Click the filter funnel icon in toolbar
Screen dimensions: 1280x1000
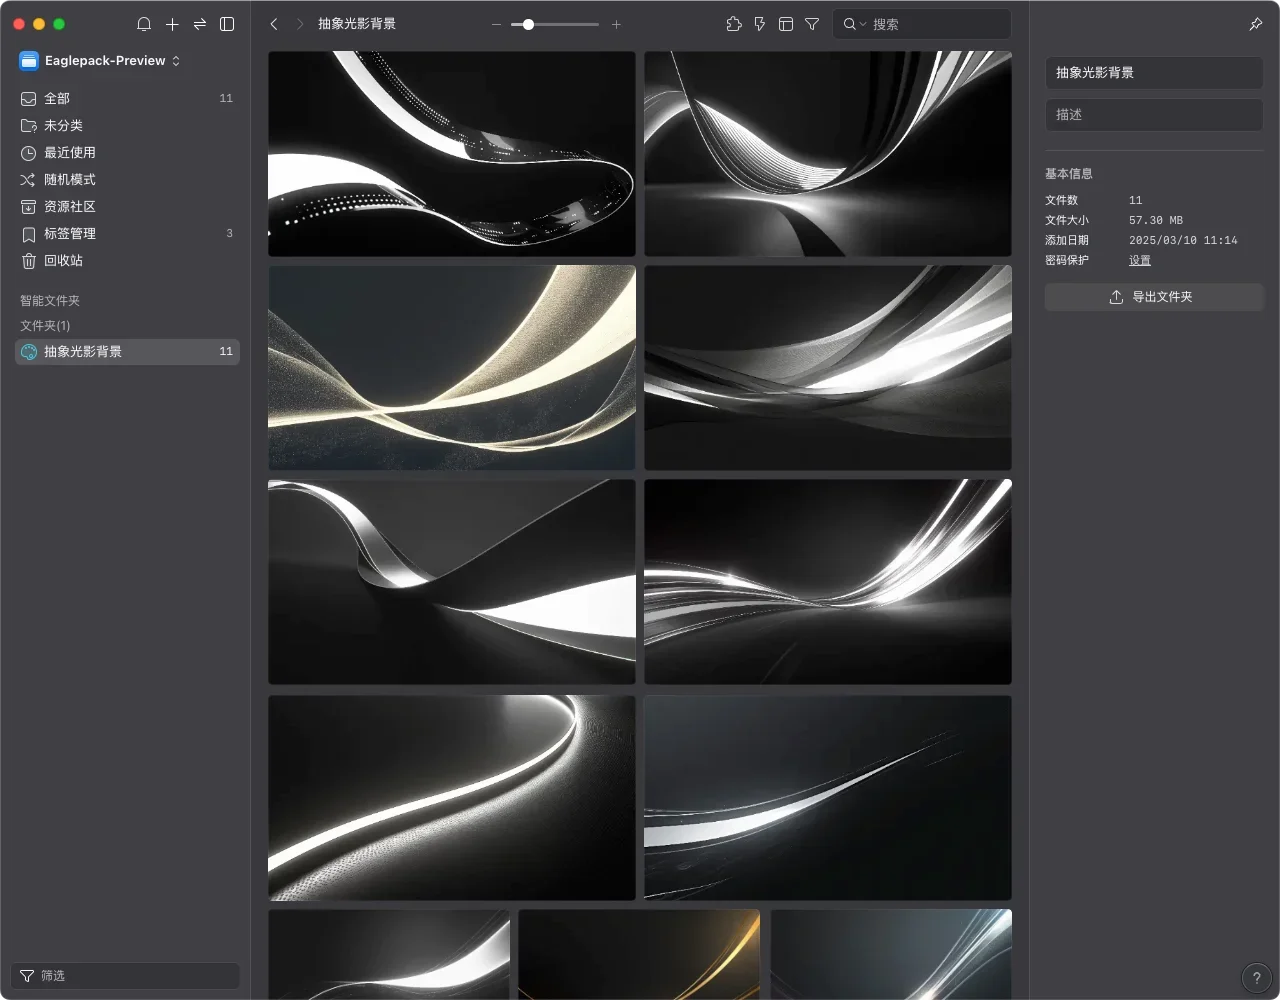[x=812, y=24]
